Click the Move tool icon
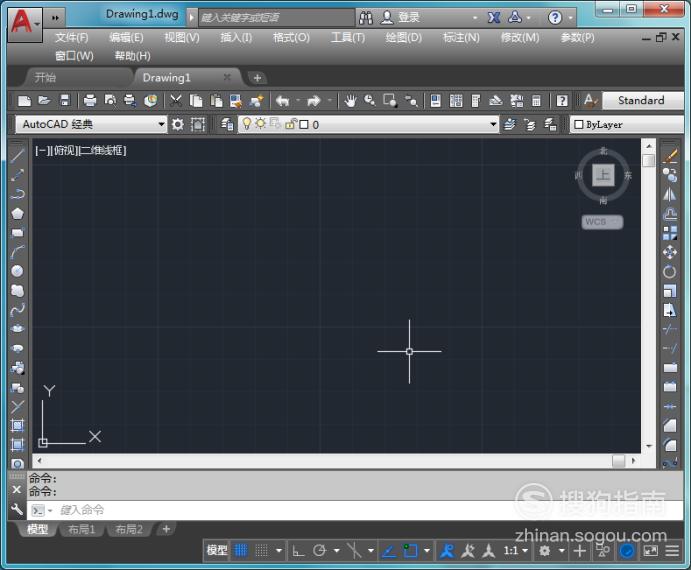The height and width of the screenshot is (570, 691). (670, 252)
